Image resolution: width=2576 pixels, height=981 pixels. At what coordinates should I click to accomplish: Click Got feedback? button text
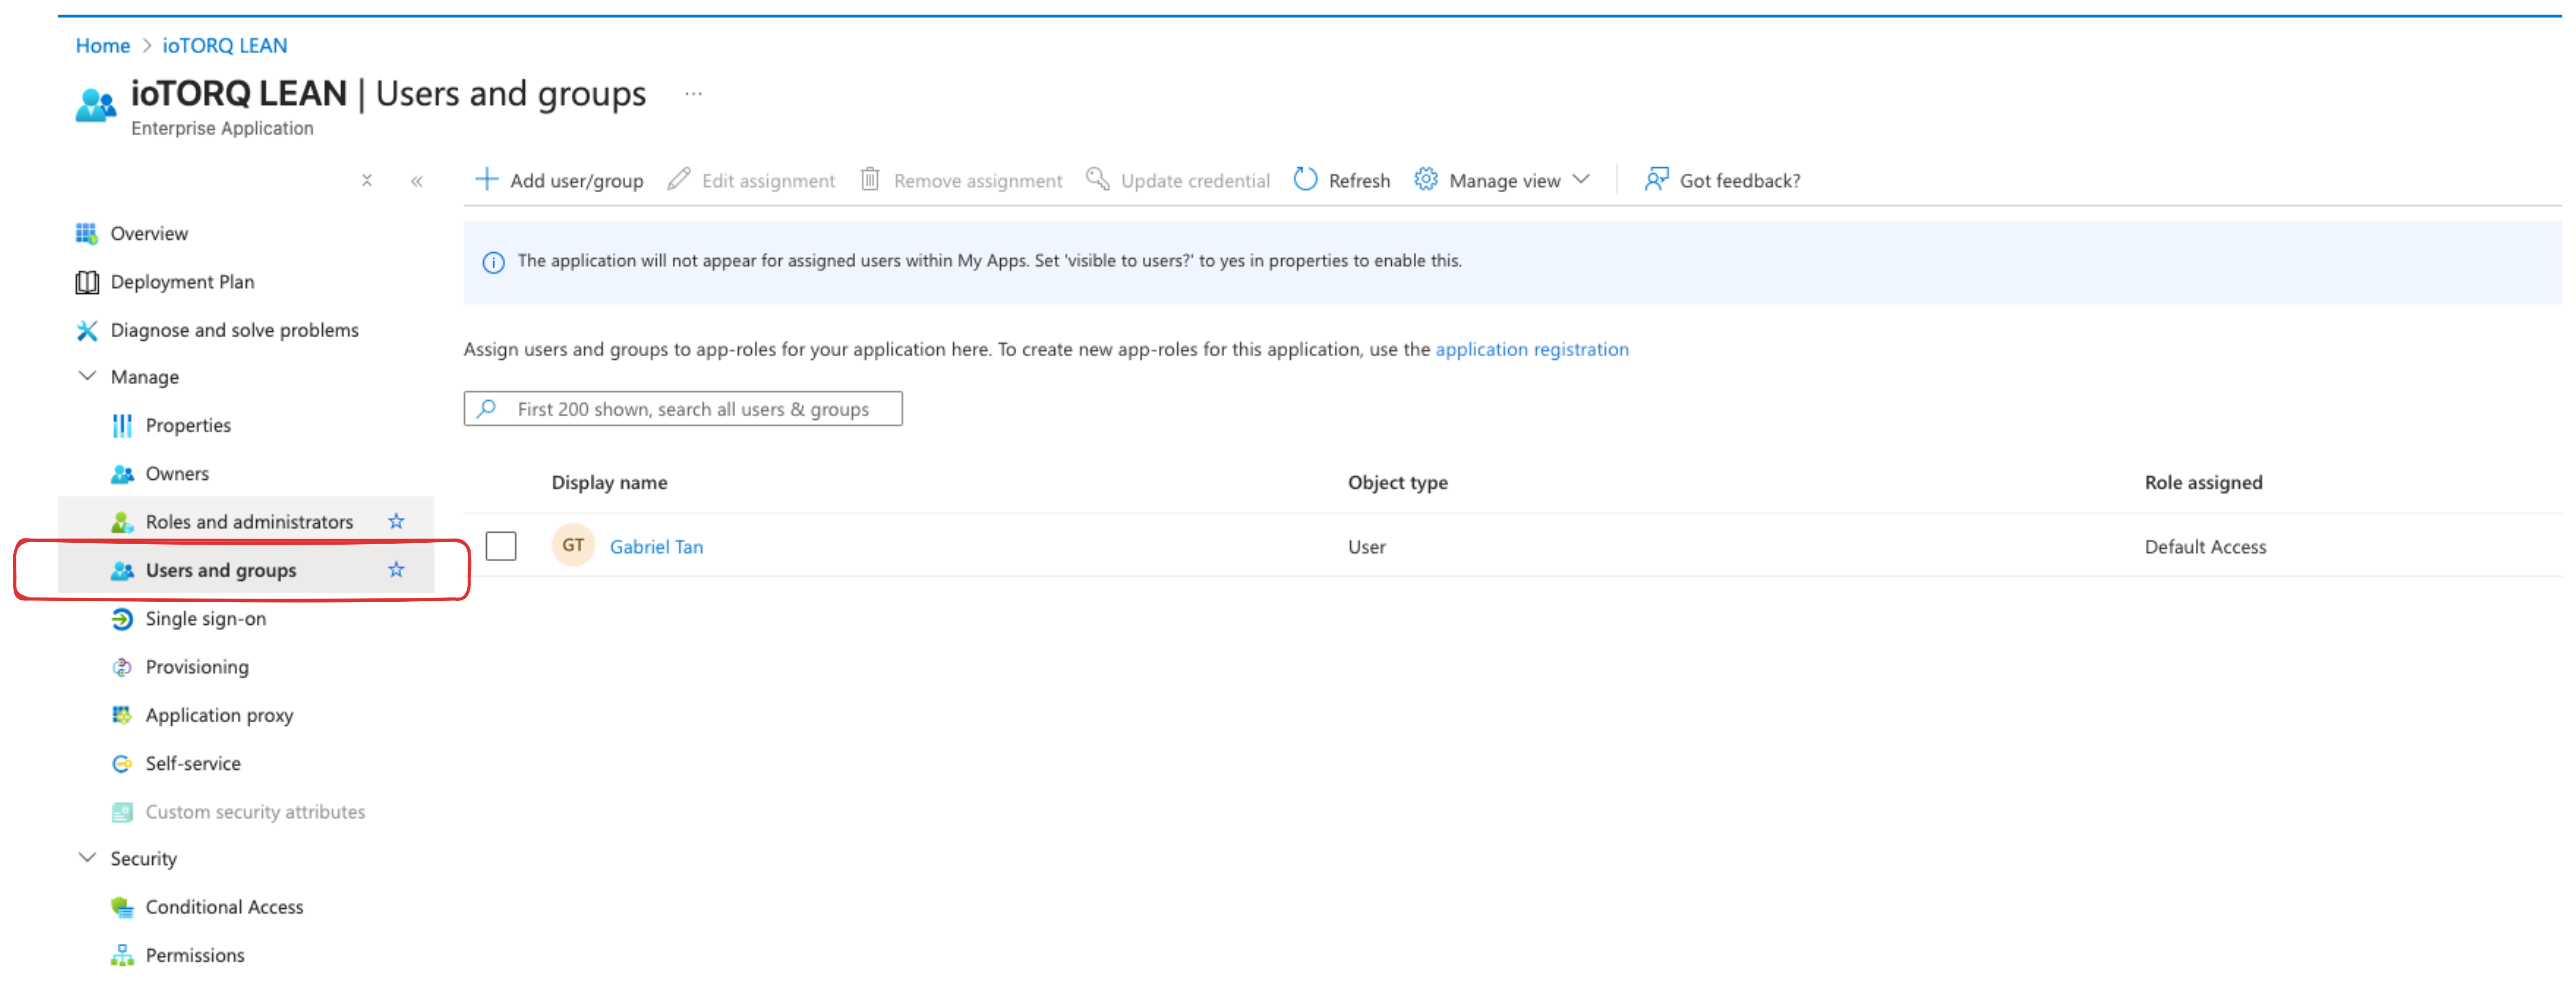point(1740,181)
